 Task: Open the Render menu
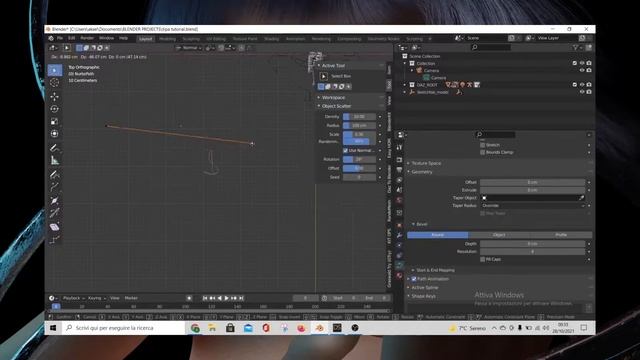coord(87,38)
